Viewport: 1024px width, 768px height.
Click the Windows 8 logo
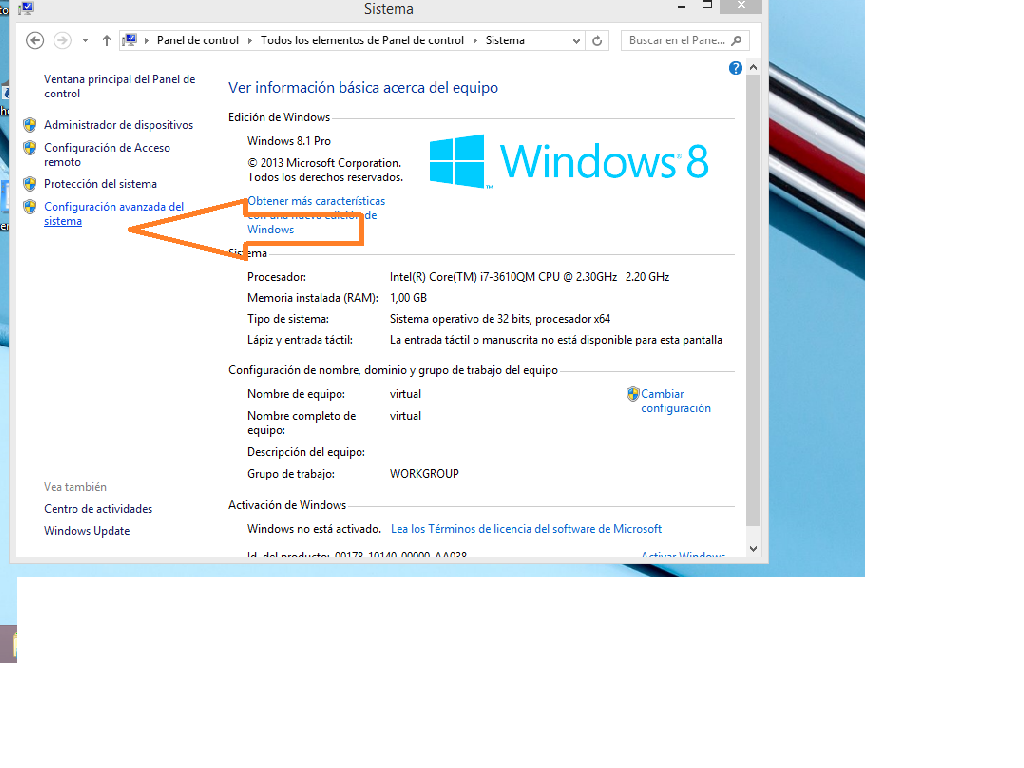(569, 161)
